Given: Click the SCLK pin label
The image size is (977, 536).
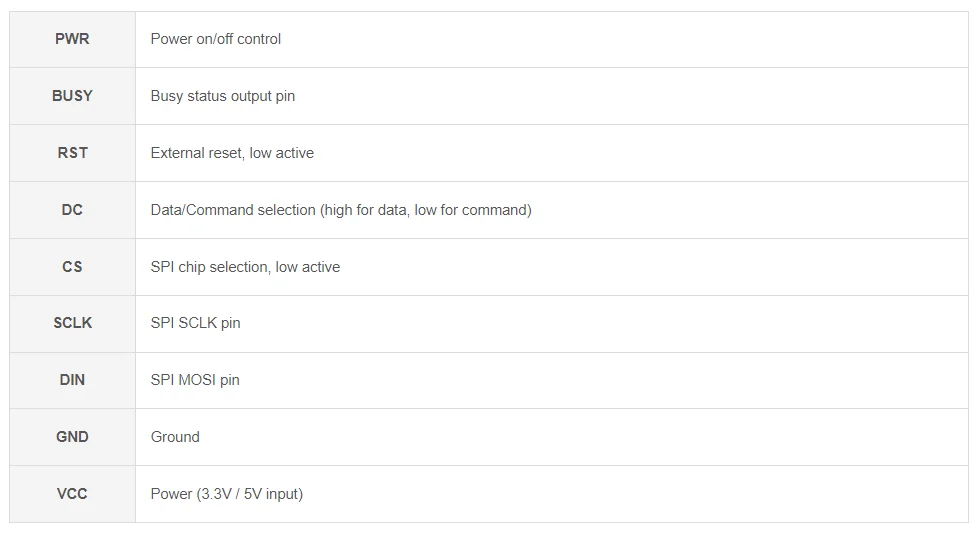Looking at the screenshot, I should click(72, 323).
